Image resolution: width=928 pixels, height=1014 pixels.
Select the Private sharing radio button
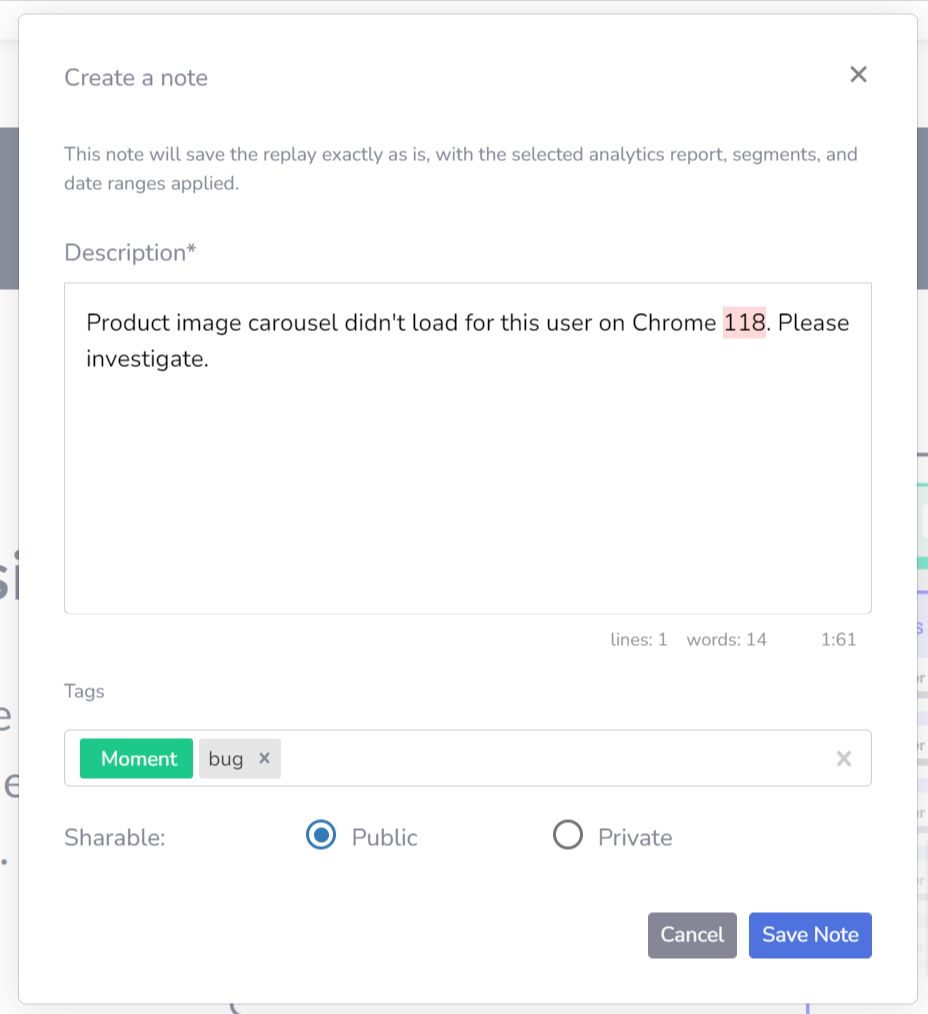click(x=568, y=835)
